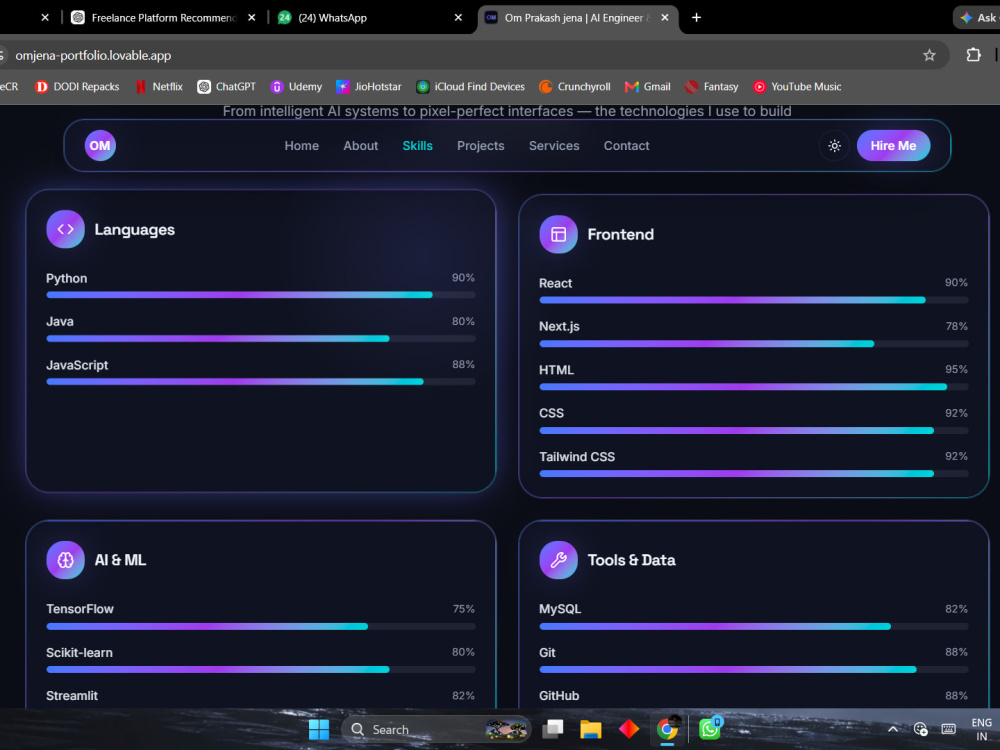The width and height of the screenshot is (1000, 750).
Task: Click the Tools & Data wrench icon
Action: [559, 560]
